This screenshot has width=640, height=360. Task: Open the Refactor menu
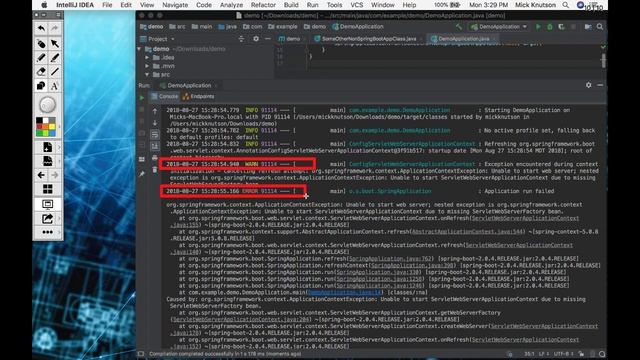click(x=263, y=5)
